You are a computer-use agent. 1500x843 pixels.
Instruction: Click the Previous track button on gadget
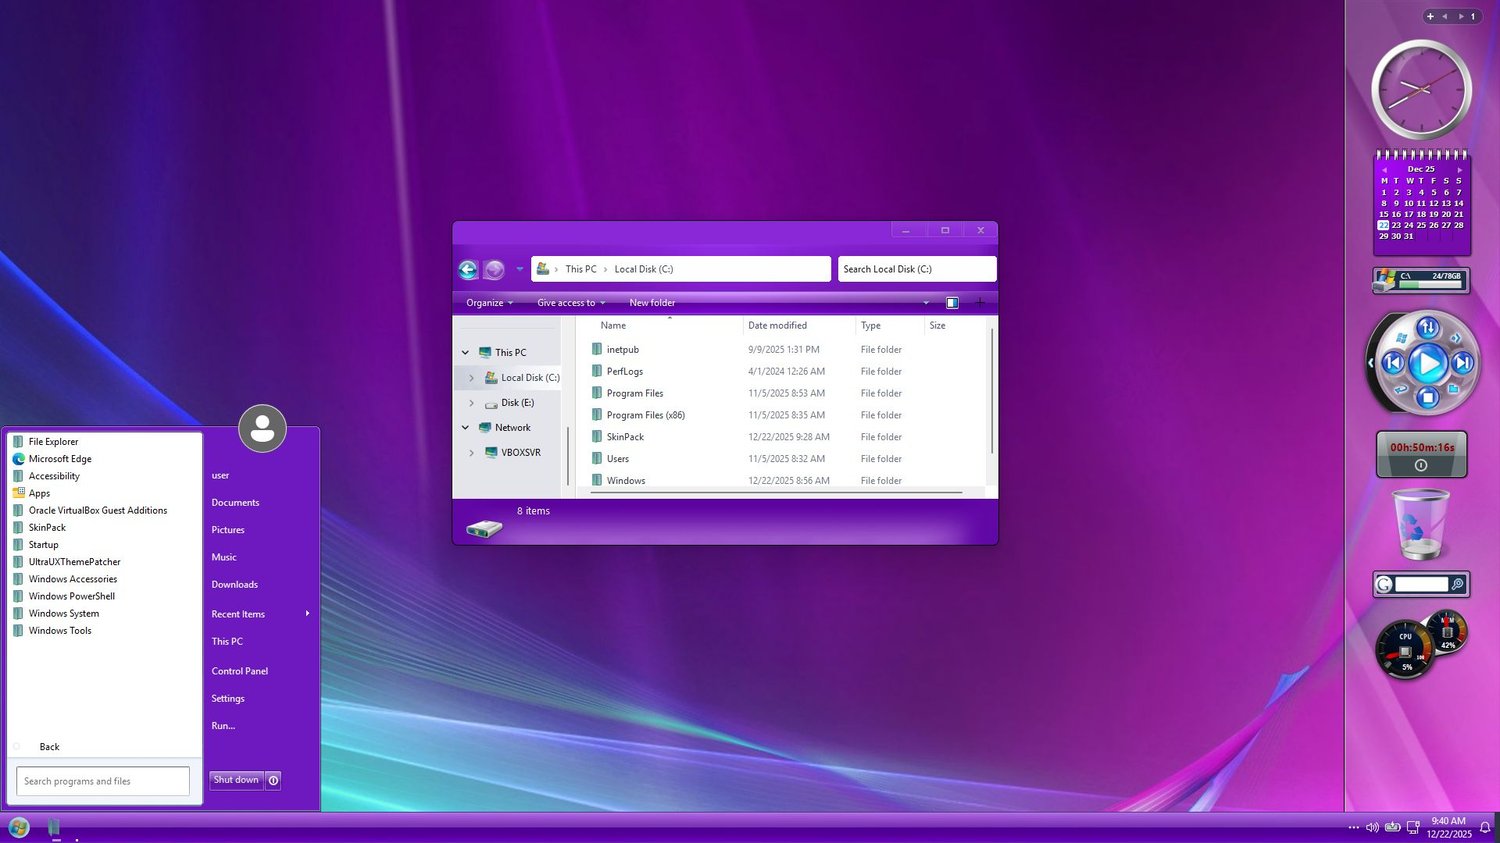coord(1393,363)
